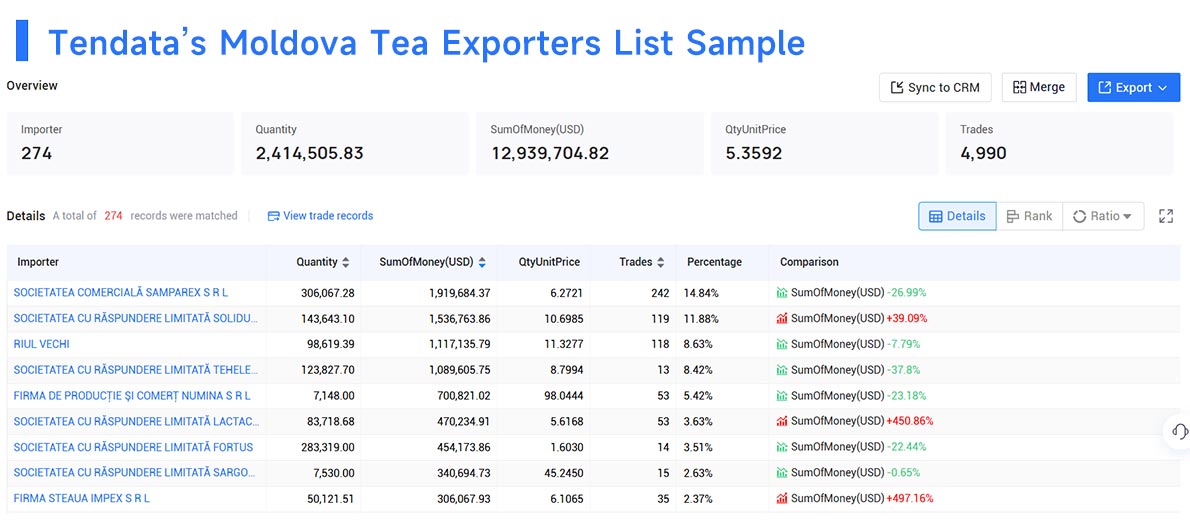This screenshot has height=525, width=1190.
Task: Click comparison chart icon with +39.09%
Action: pos(782,318)
